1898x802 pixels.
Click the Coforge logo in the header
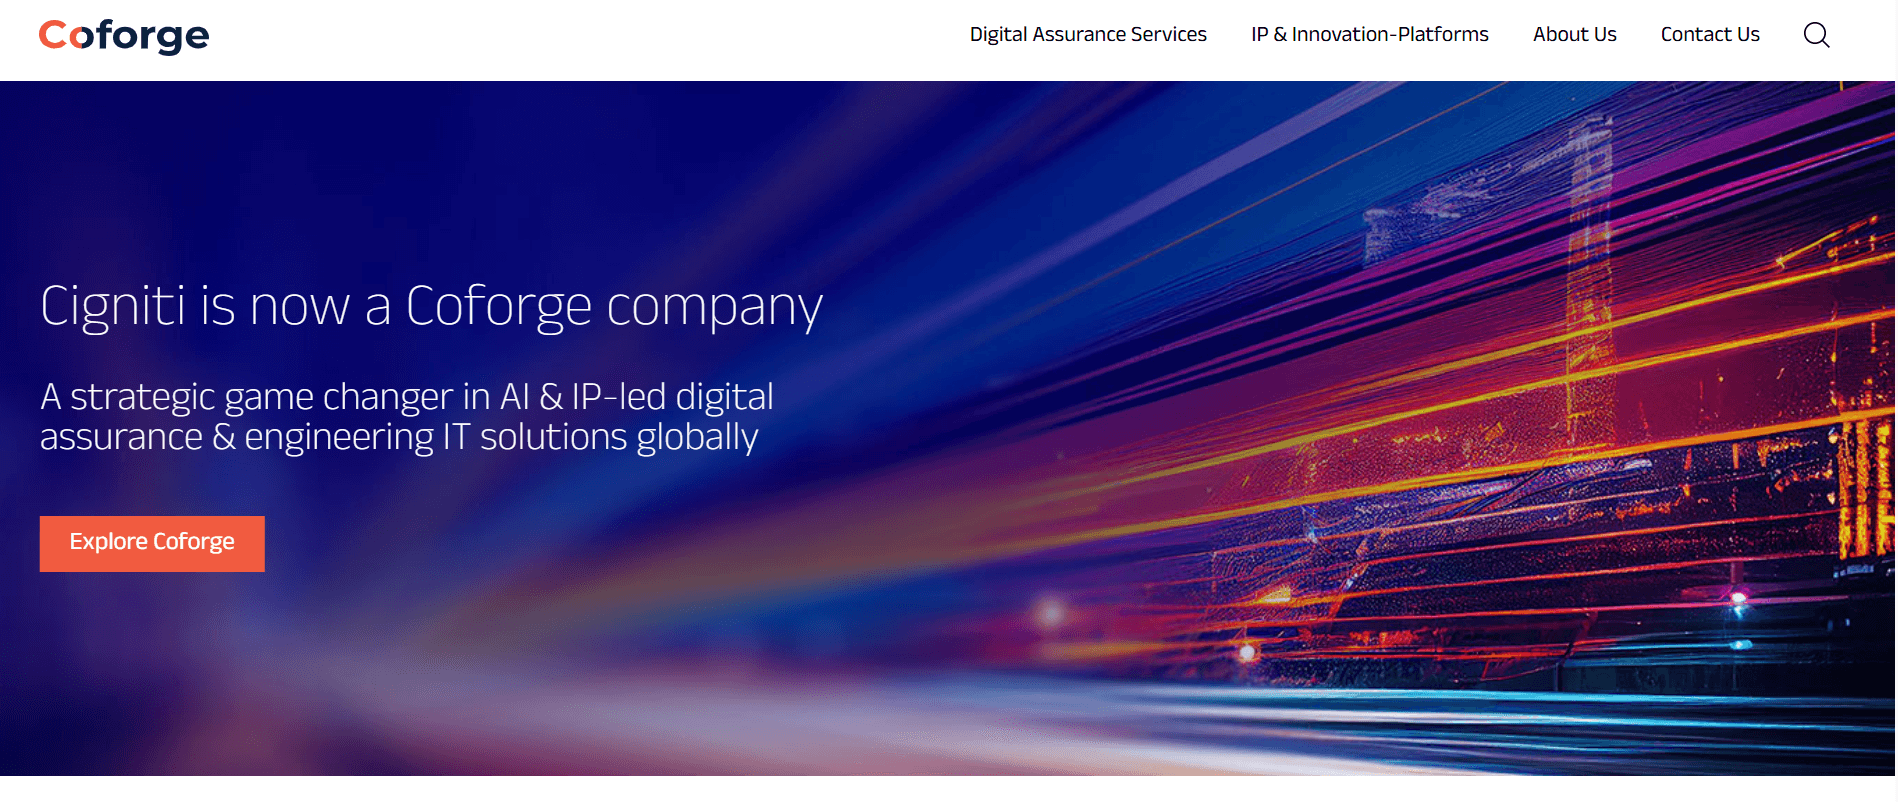tap(124, 36)
